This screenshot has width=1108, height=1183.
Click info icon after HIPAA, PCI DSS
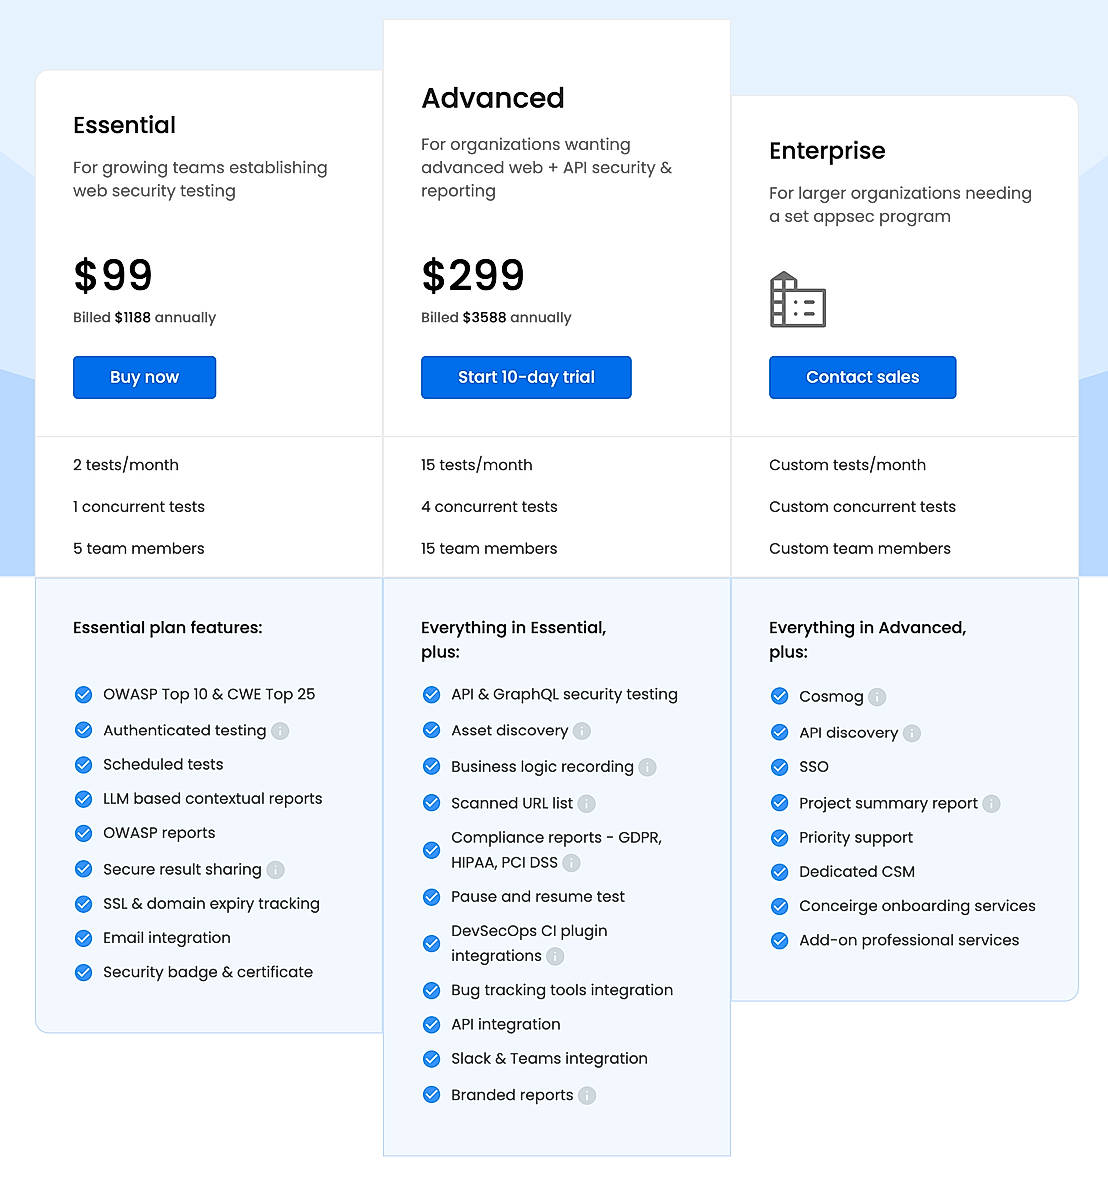click(571, 863)
